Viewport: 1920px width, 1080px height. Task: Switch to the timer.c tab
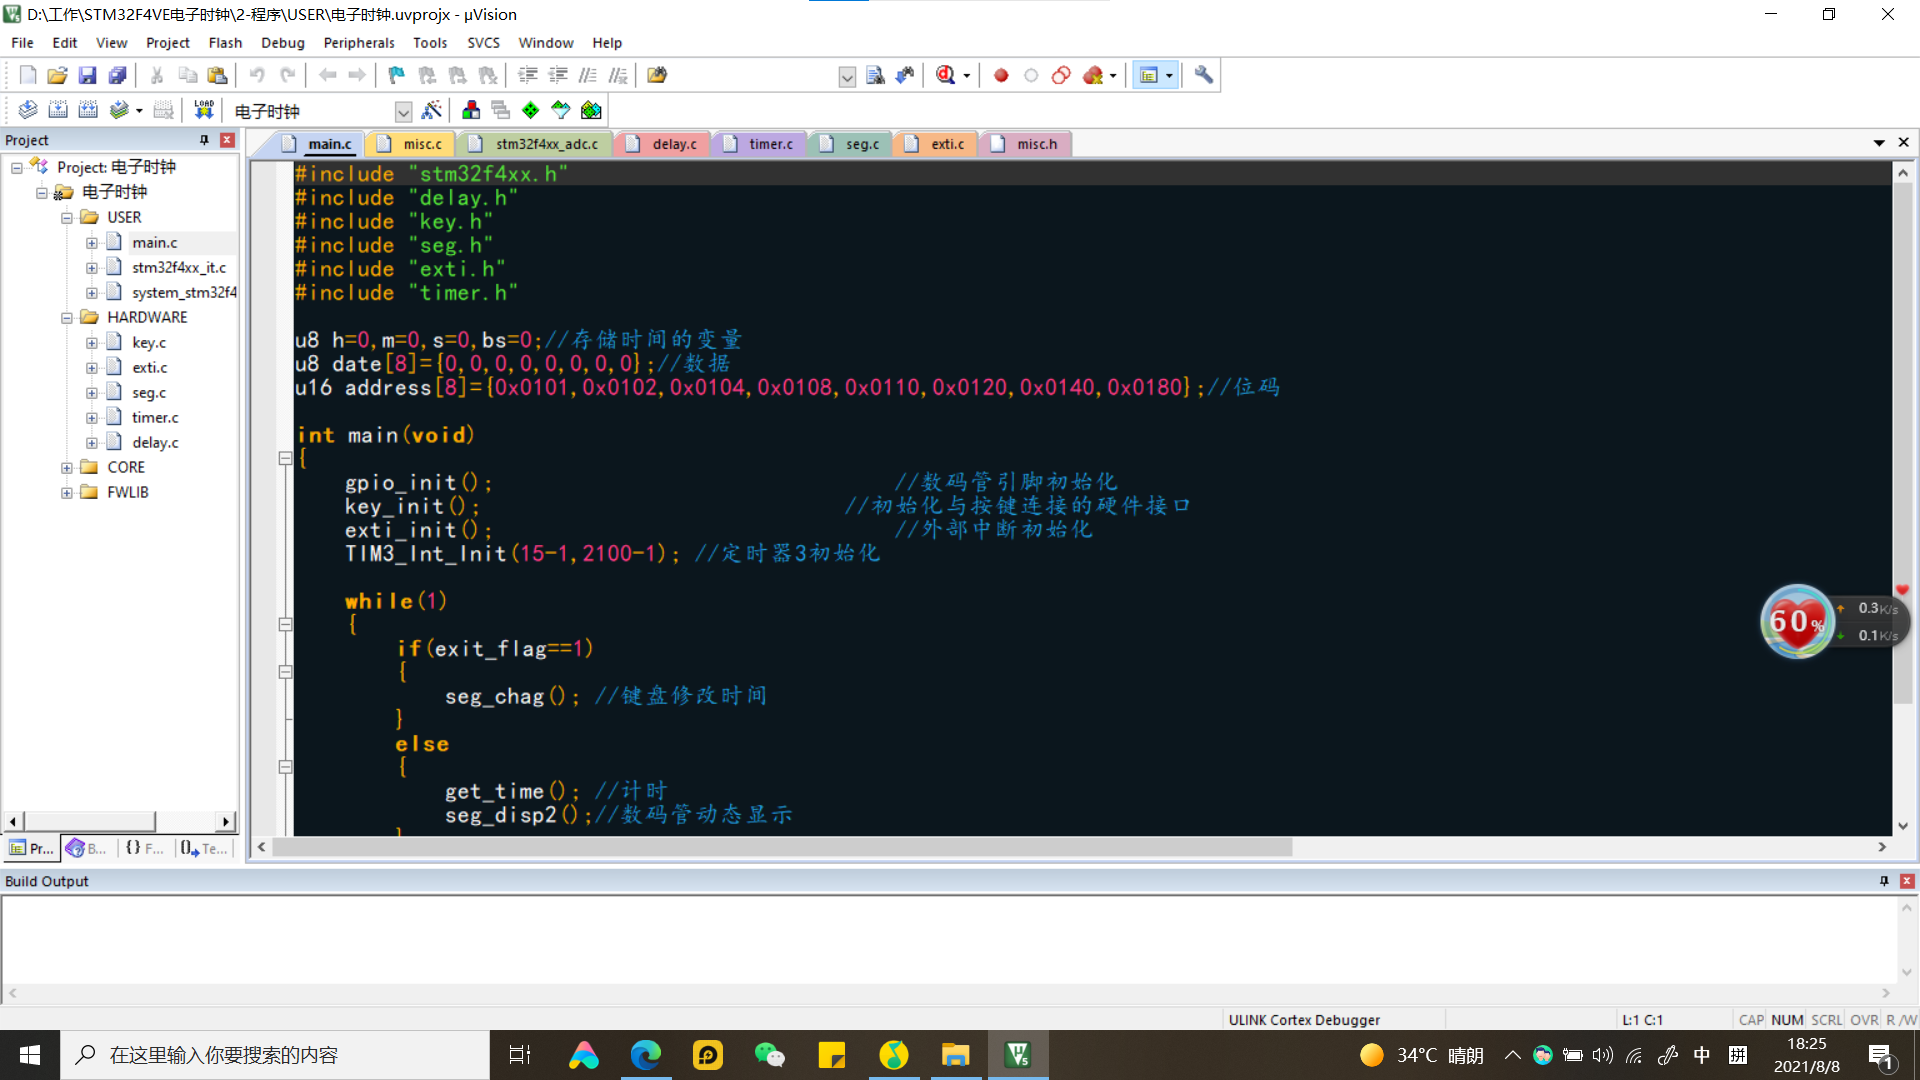pyautogui.click(x=760, y=144)
